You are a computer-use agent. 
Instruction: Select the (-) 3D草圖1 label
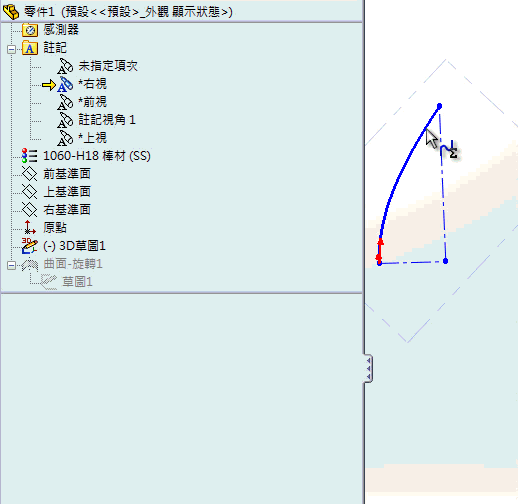point(74,246)
